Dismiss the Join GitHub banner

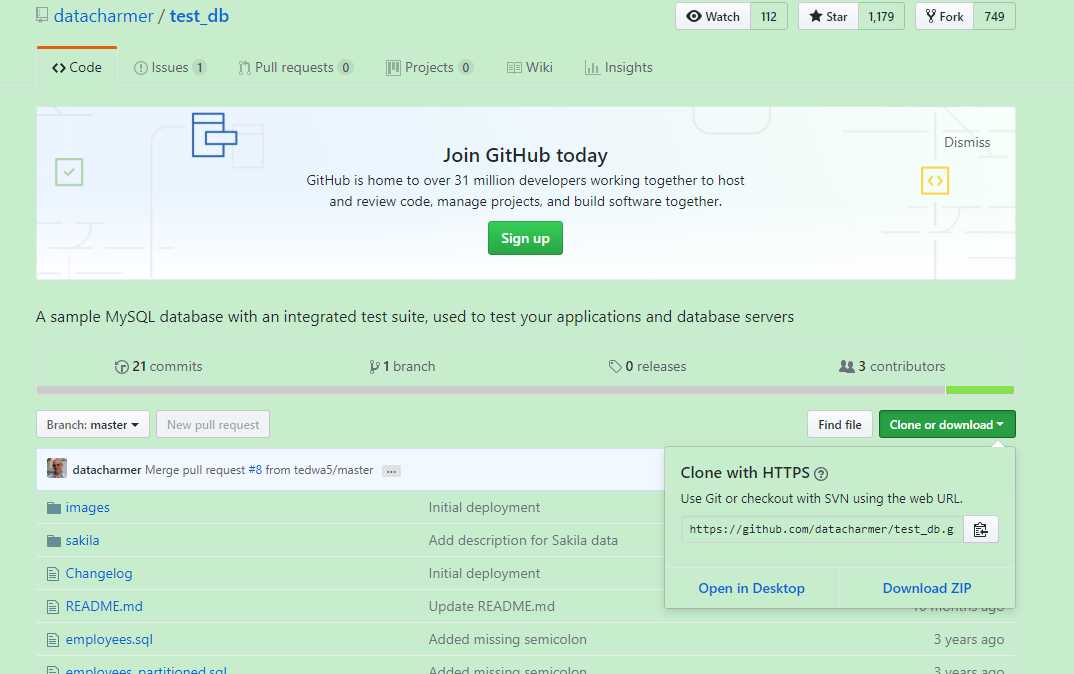click(x=966, y=142)
